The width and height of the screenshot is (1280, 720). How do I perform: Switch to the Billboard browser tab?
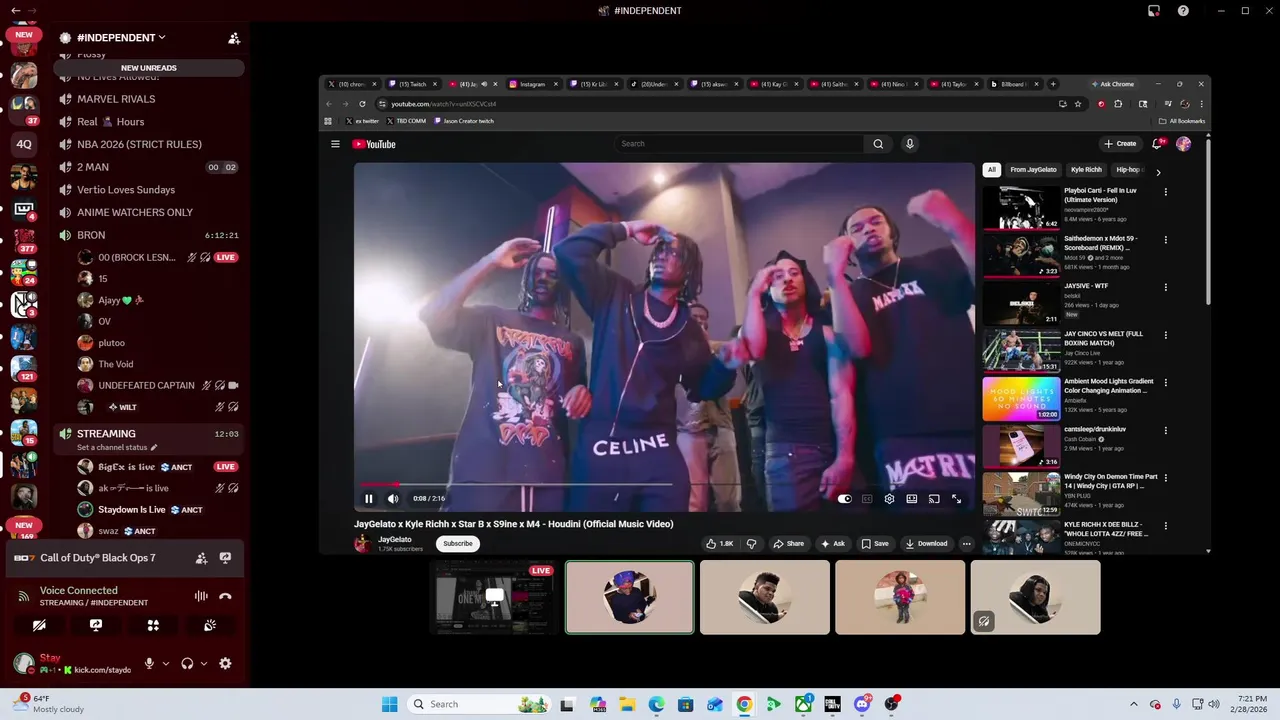[x=1014, y=84]
